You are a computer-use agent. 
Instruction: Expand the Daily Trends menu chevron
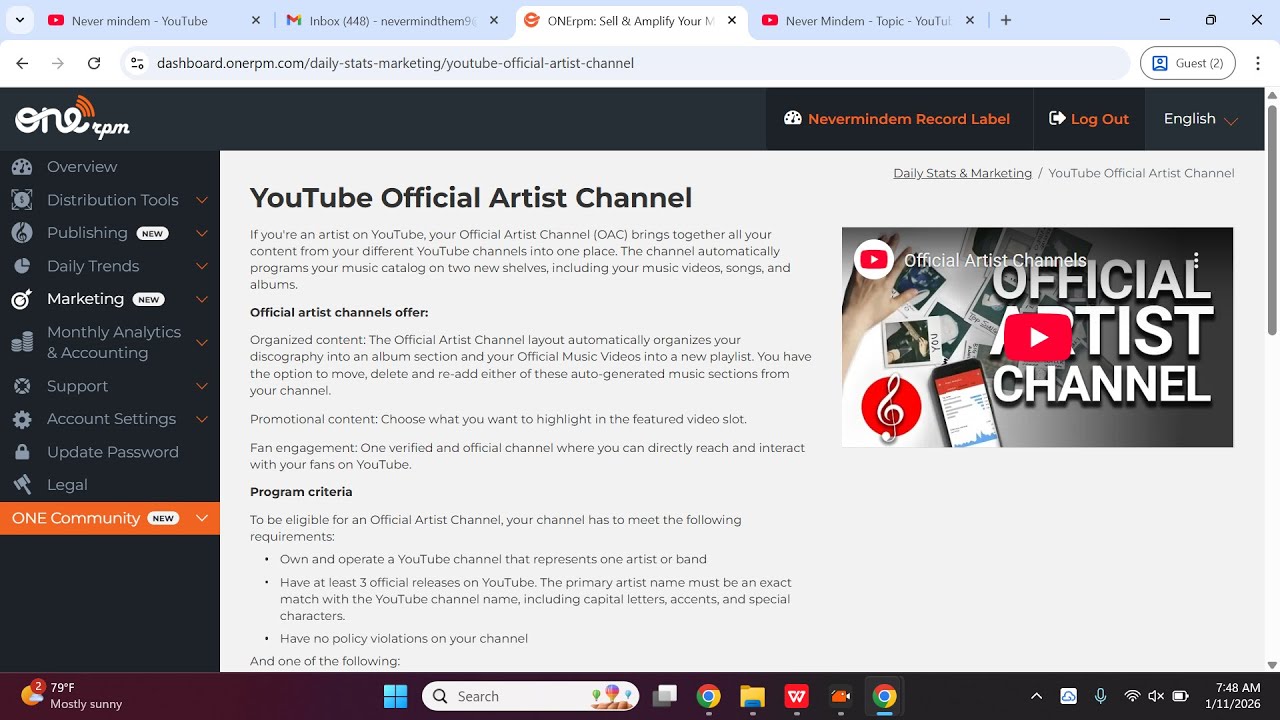[202, 266]
